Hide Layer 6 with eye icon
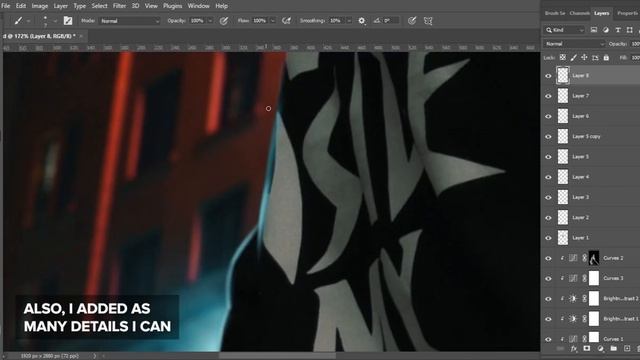Viewport: 640px width, 360px height. (548, 116)
